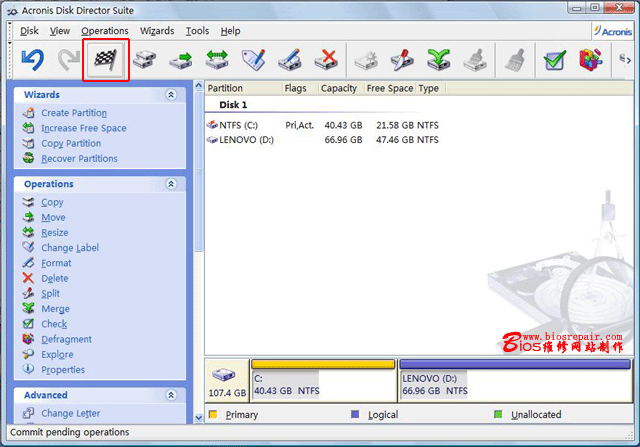Click Split in the Operations panel
The image size is (640, 447).
point(50,294)
